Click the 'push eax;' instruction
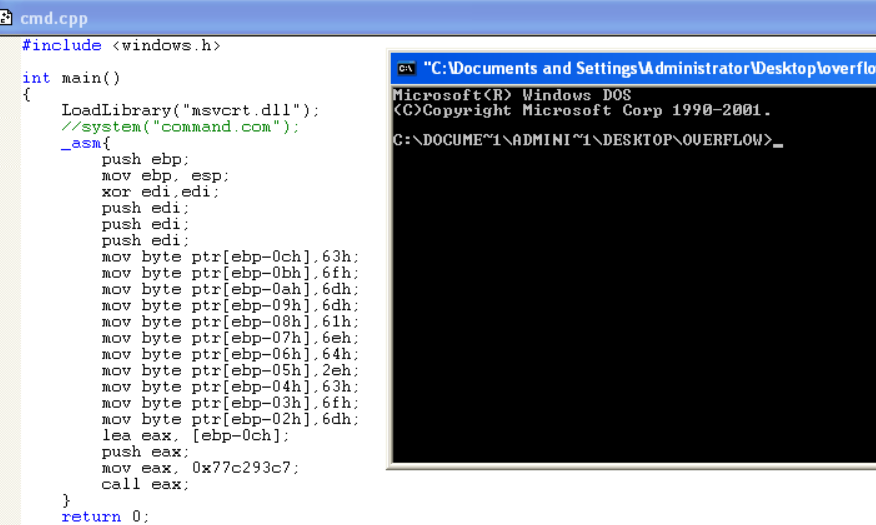This screenshot has height=525, width=876. coord(145,451)
